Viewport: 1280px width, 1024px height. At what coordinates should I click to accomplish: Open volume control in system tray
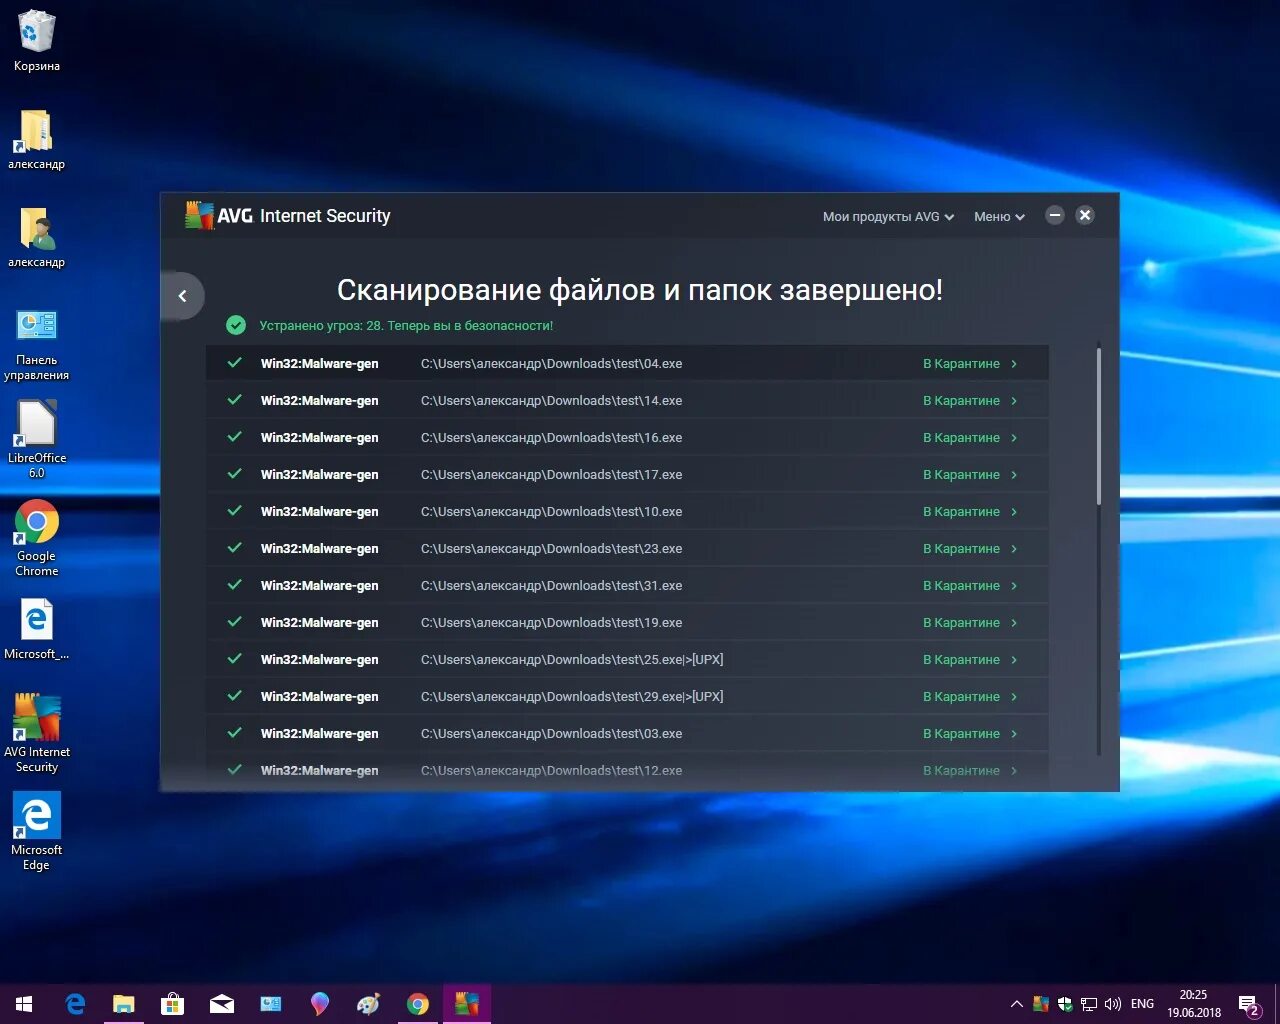pyautogui.click(x=1113, y=1004)
